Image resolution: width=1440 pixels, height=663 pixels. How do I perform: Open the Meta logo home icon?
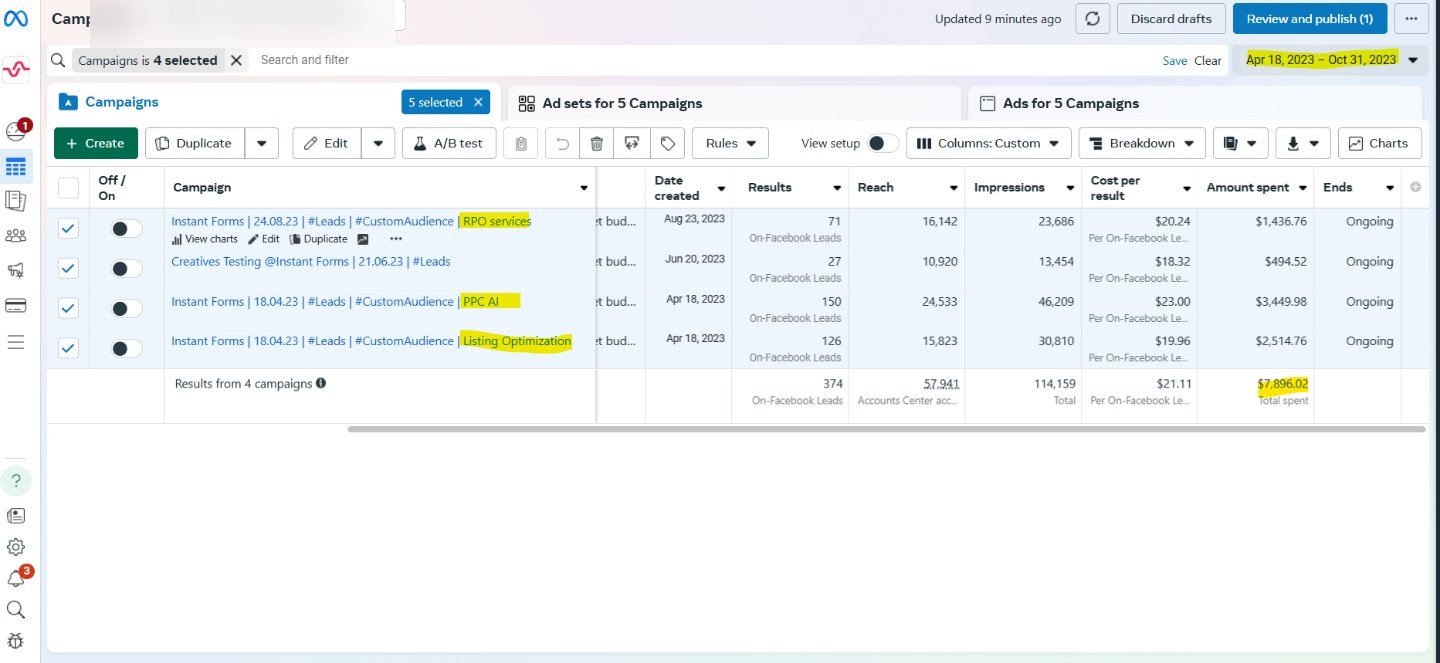pos(16,19)
